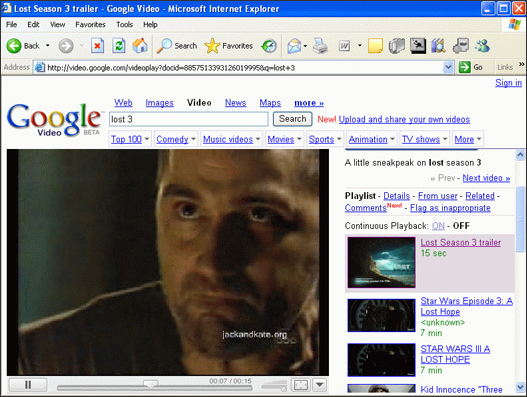Click the Forward arrow icon
This screenshot has width=527, height=397.
tap(66, 46)
